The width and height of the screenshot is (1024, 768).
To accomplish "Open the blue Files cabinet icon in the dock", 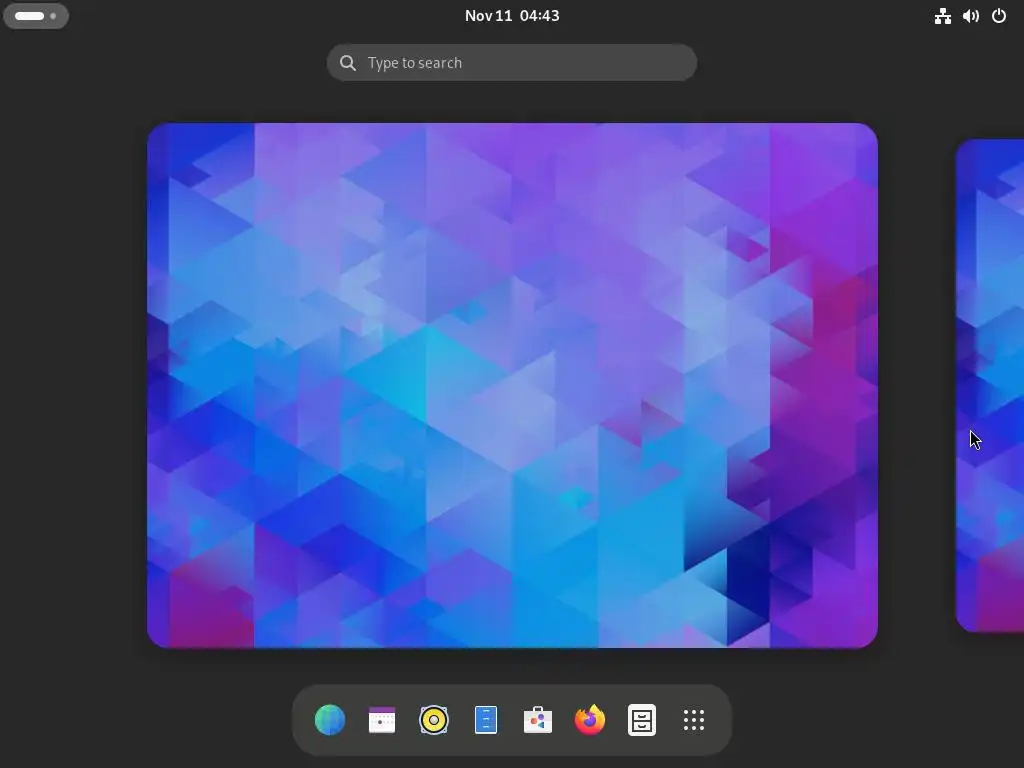I will click(486, 720).
